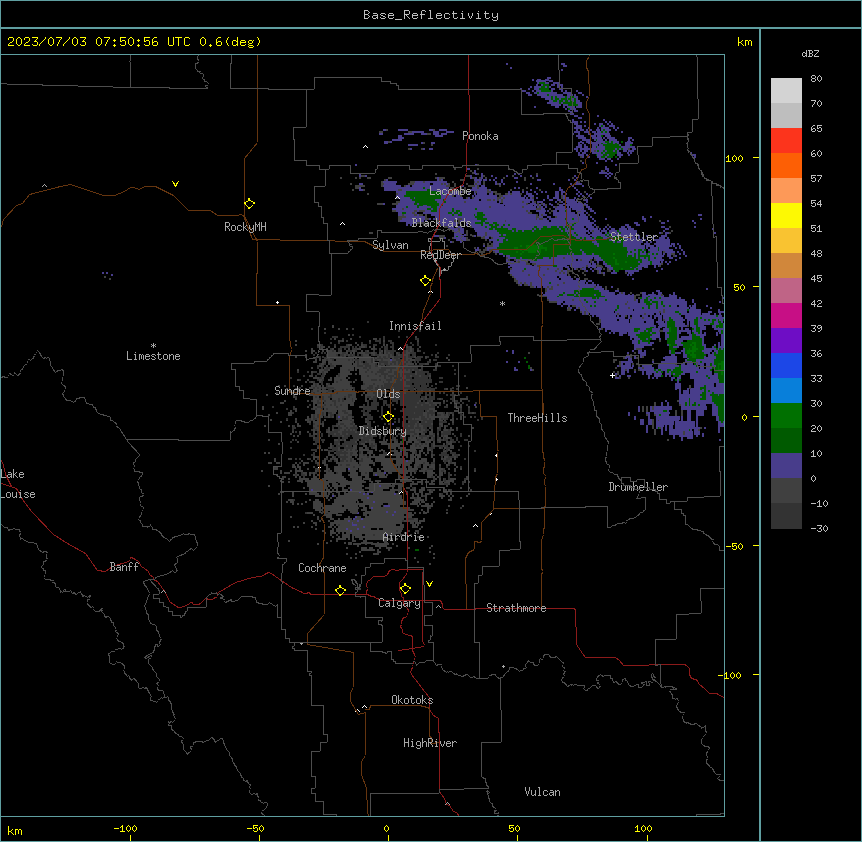Pick the yellow diamond marker under Olds

point(388,417)
